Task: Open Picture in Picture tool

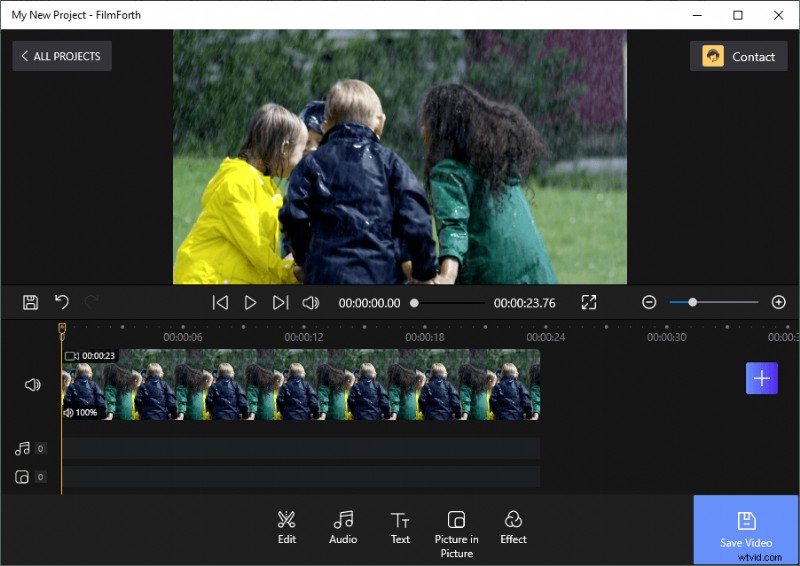Action: pos(457,534)
